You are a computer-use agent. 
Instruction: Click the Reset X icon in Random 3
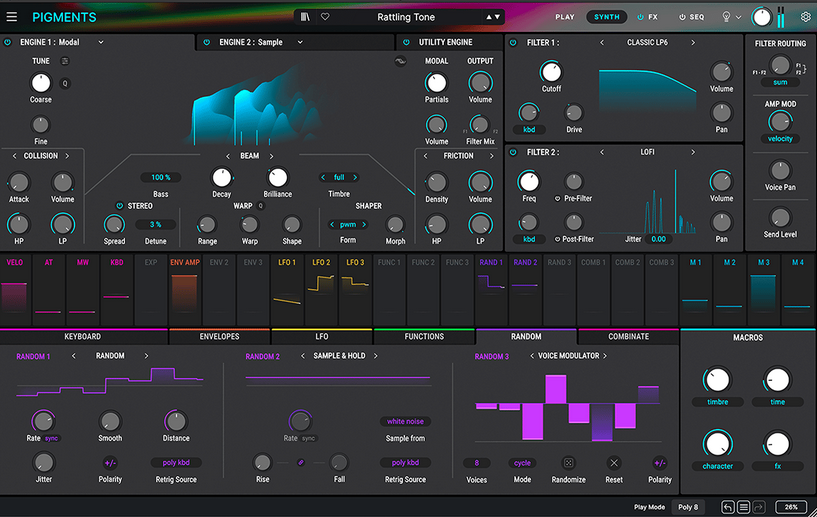614,463
